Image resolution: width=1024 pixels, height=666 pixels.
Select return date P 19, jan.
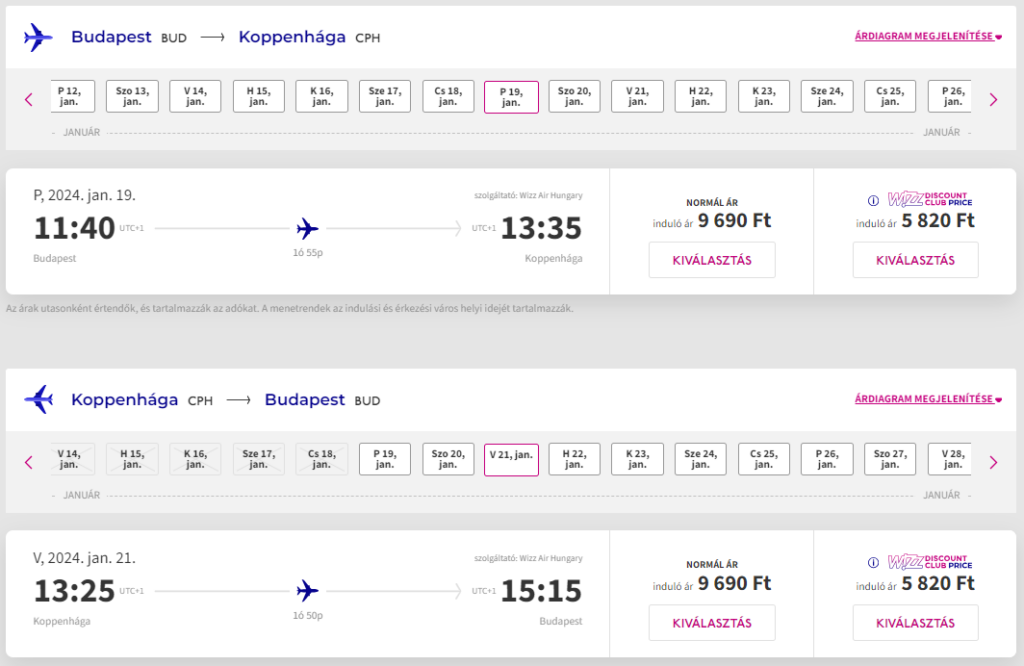385,459
